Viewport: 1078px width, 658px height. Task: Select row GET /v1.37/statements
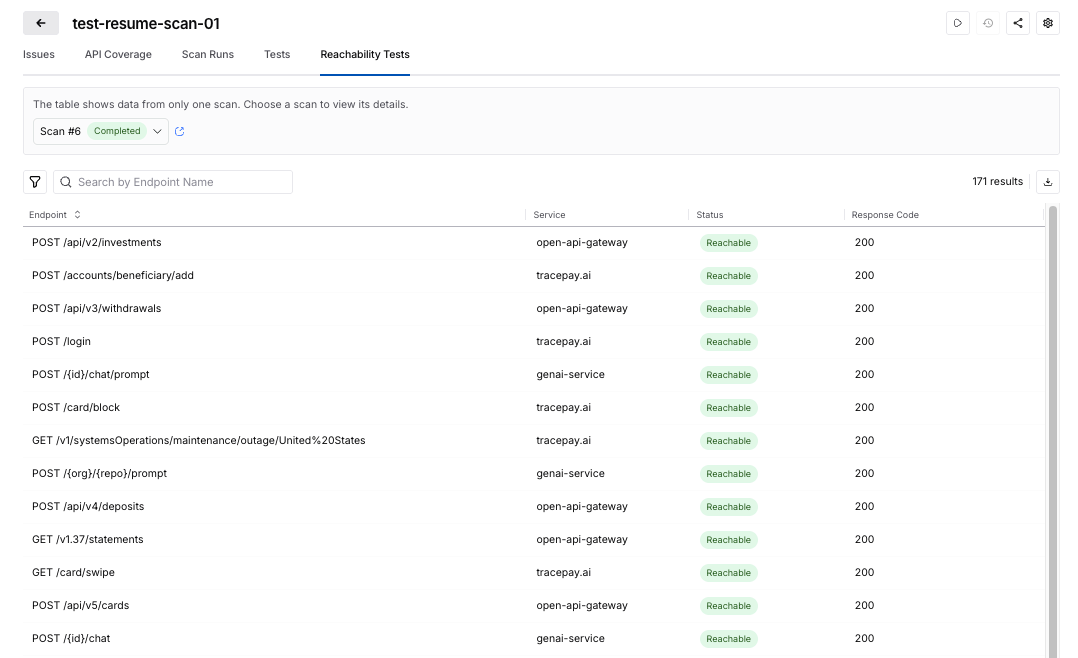pos(534,540)
